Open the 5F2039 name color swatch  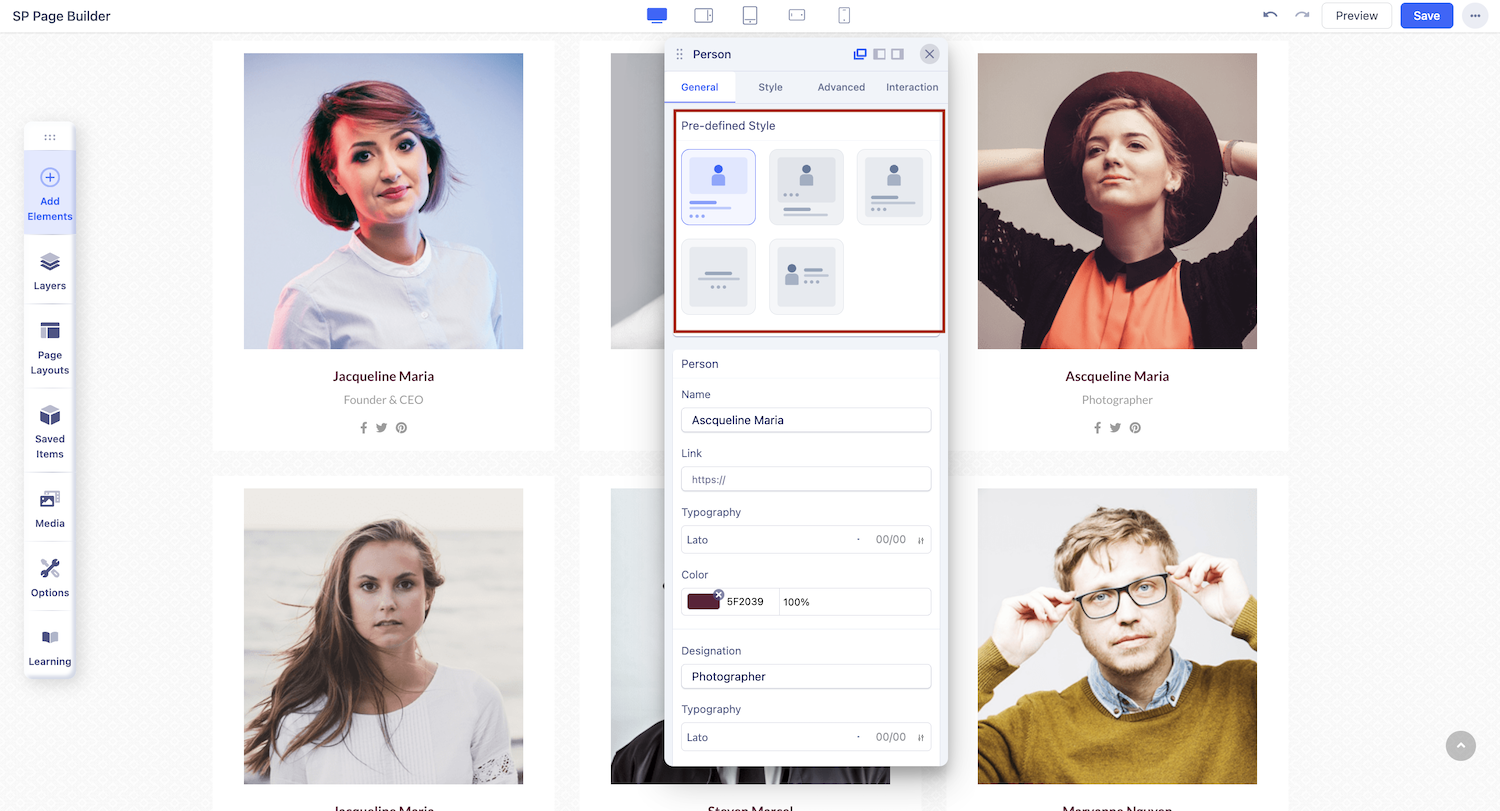703,602
